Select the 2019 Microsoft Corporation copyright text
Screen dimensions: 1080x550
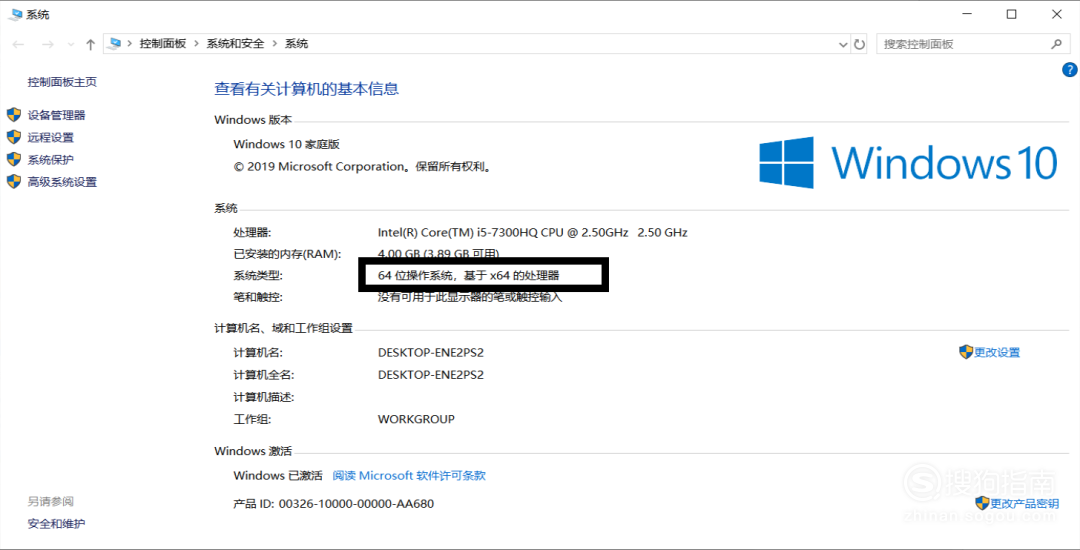(x=362, y=167)
